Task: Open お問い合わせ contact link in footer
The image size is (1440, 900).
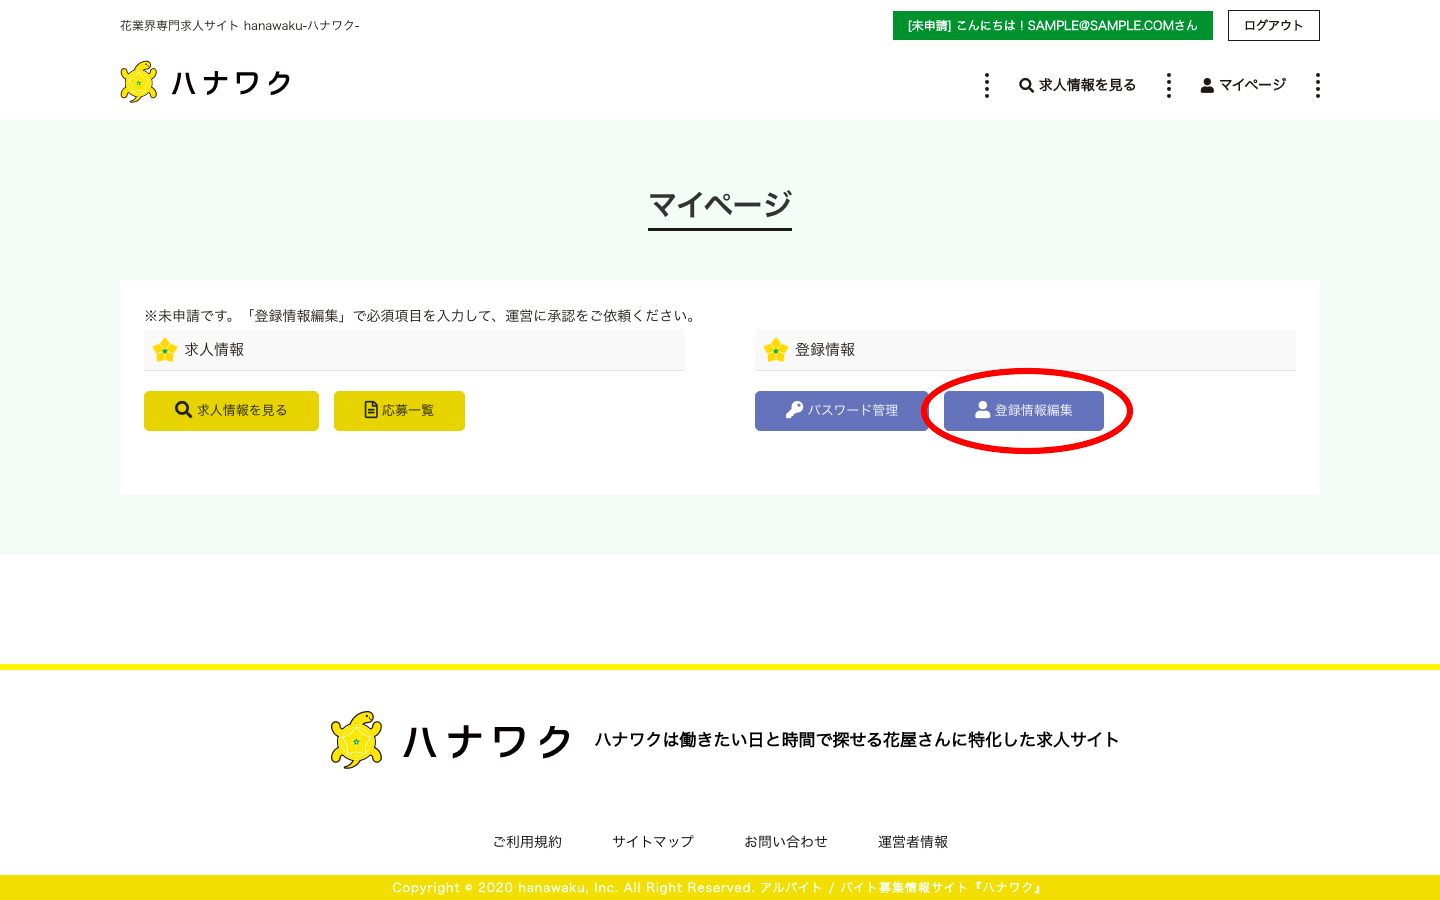Action: click(786, 842)
